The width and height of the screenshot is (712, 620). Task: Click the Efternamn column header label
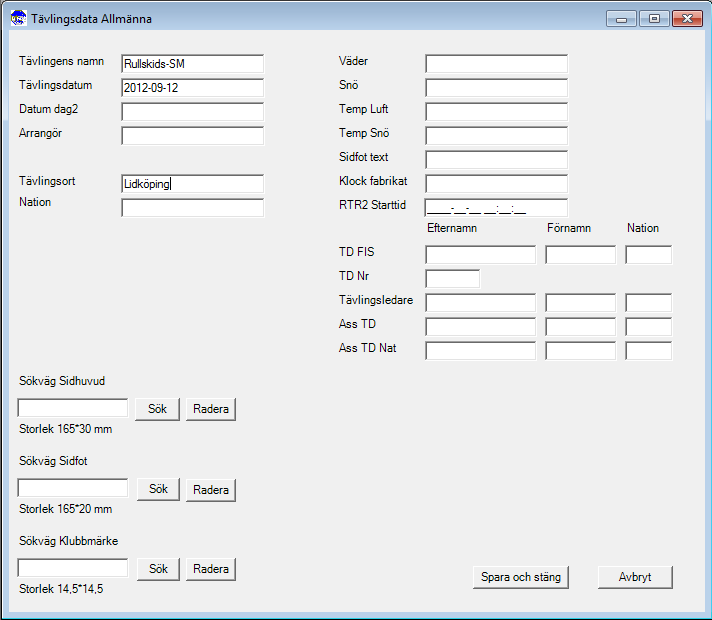coord(452,228)
